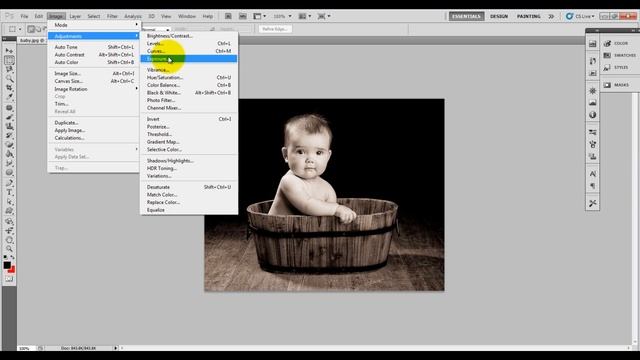This screenshot has height=360, width=640.
Task: Click the Refine Edge button
Action: pyautogui.click(x=275, y=29)
